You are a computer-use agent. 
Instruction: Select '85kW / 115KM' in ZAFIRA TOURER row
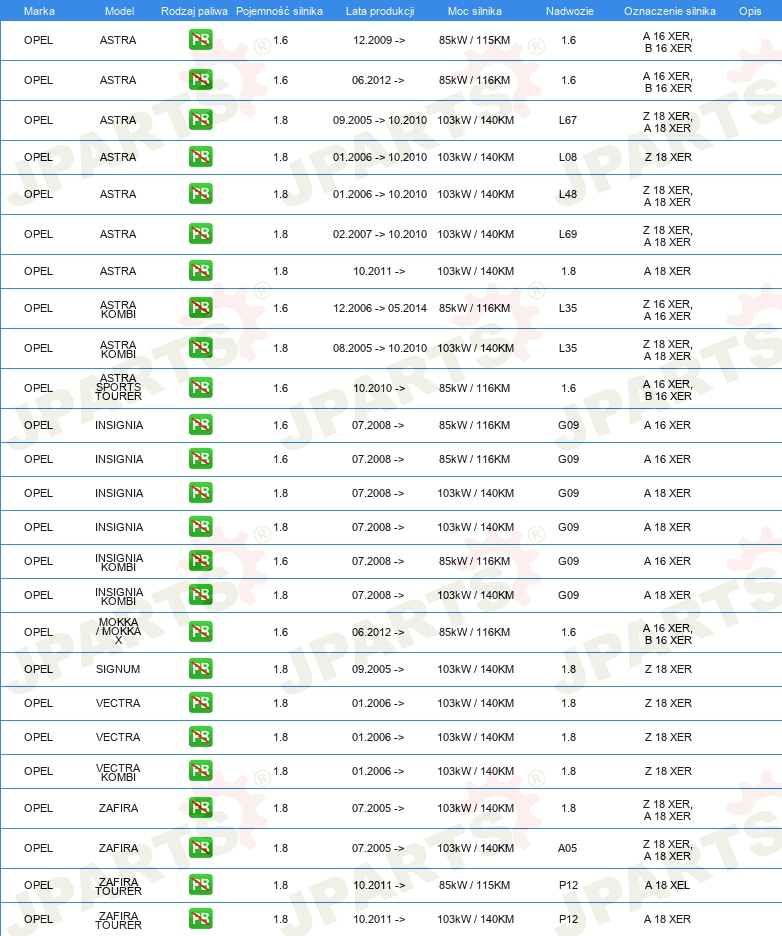[475, 885]
